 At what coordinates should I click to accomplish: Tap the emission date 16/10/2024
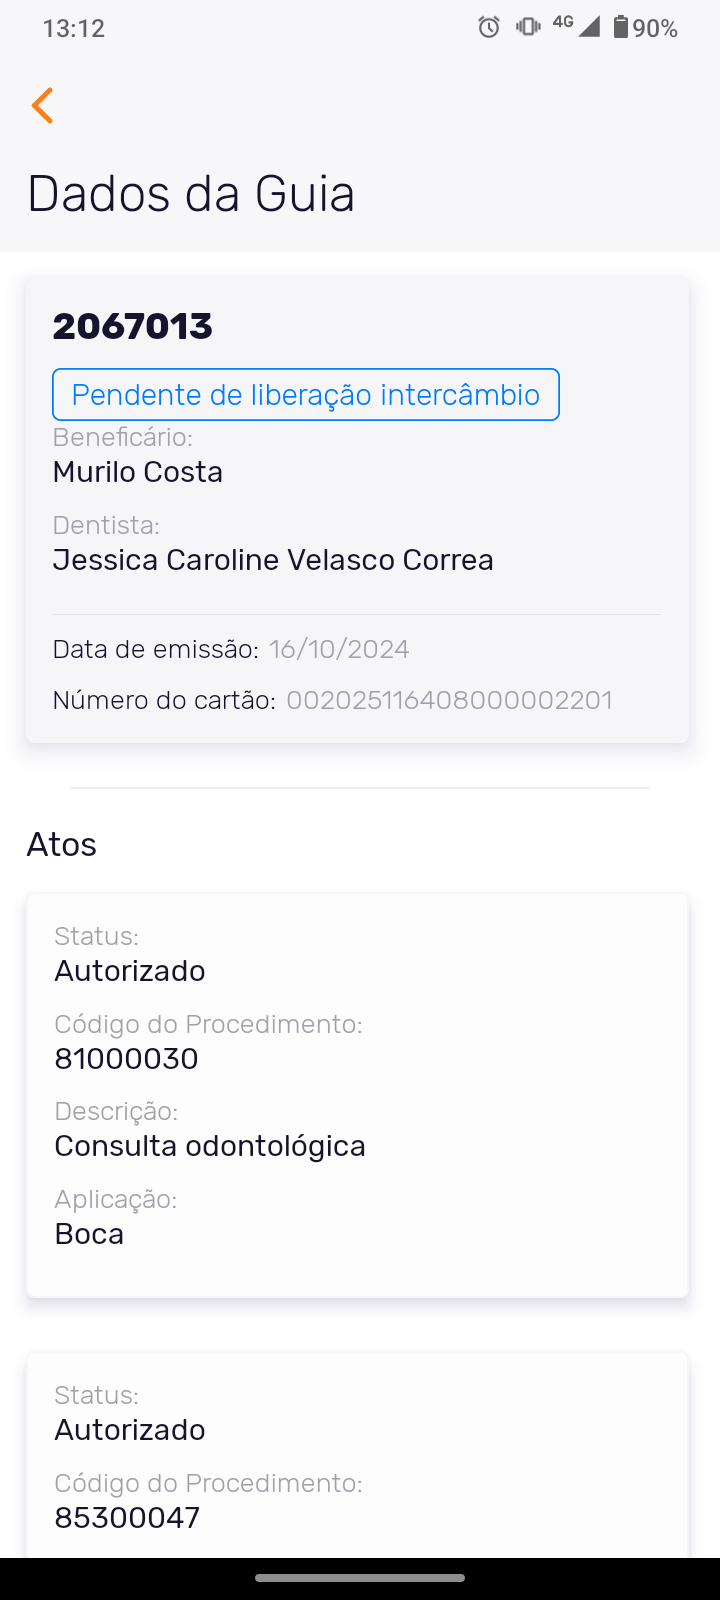339,649
